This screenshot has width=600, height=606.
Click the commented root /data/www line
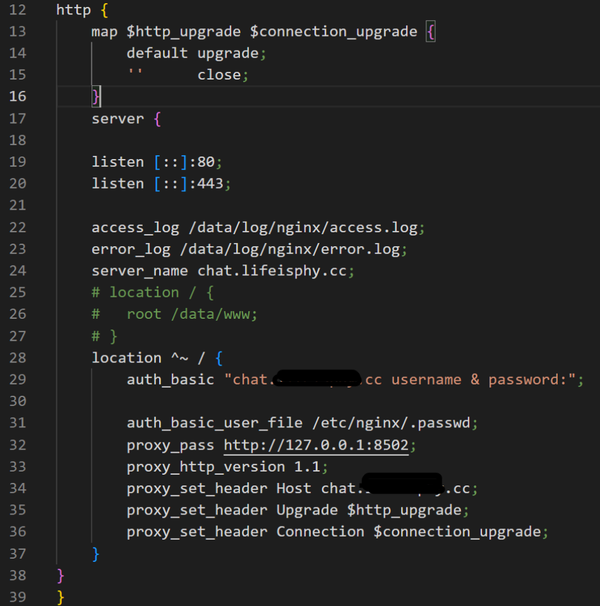point(174,314)
